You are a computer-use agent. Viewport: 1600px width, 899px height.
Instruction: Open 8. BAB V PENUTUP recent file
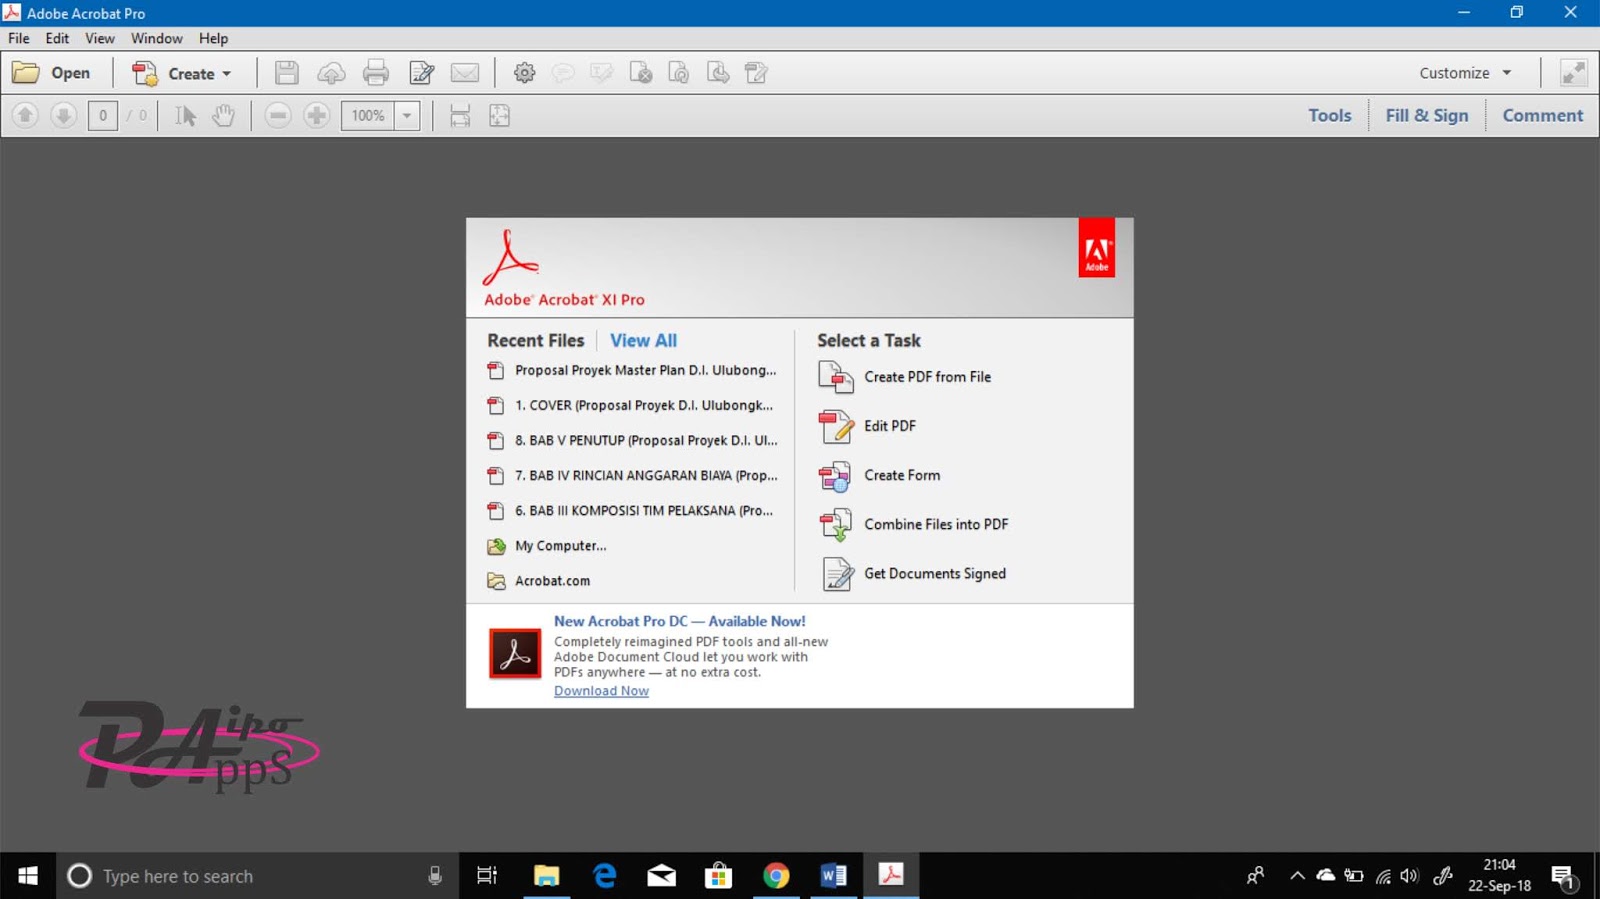click(x=632, y=440)
